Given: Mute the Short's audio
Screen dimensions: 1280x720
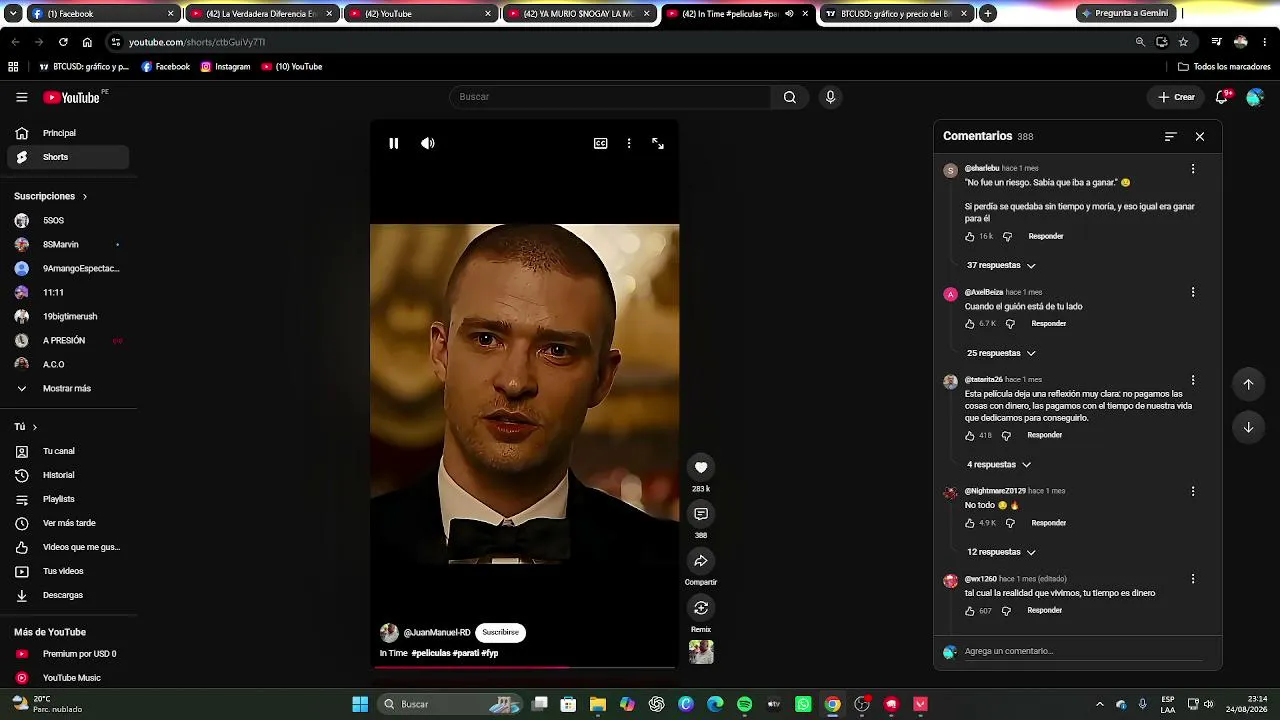Looking at the screenshot, I should click(x=428, y=143).
